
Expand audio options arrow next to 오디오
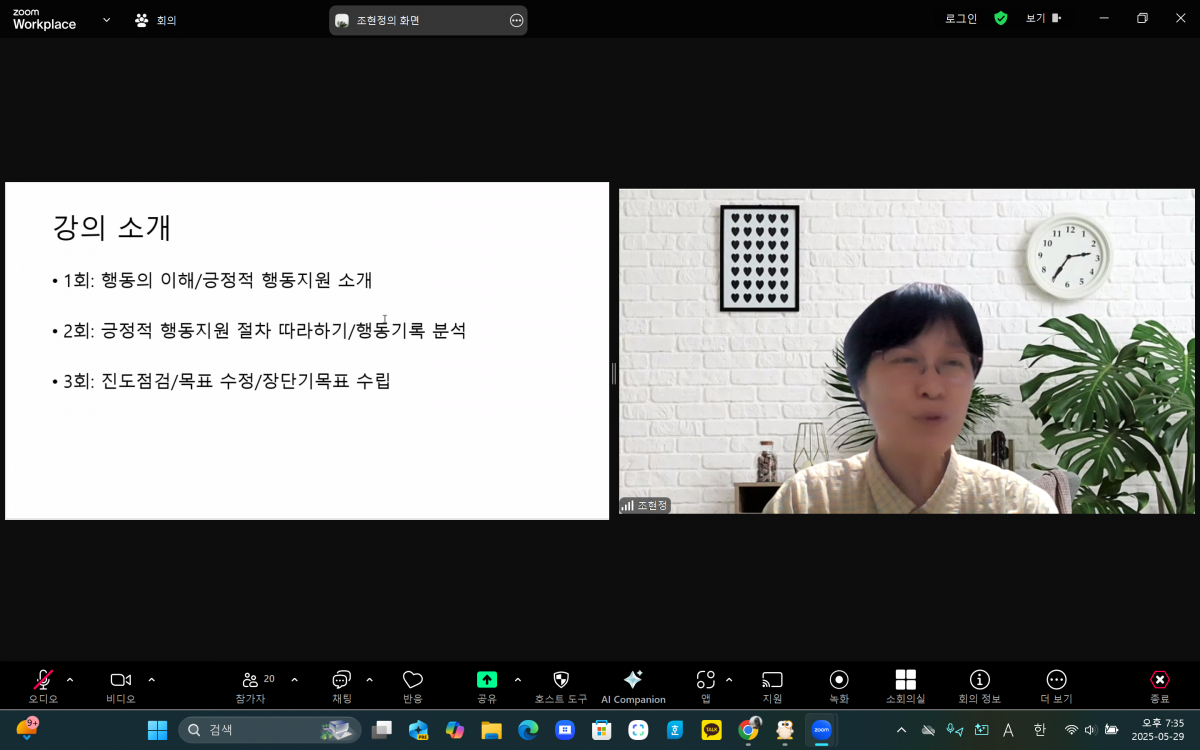pos(70,680)
